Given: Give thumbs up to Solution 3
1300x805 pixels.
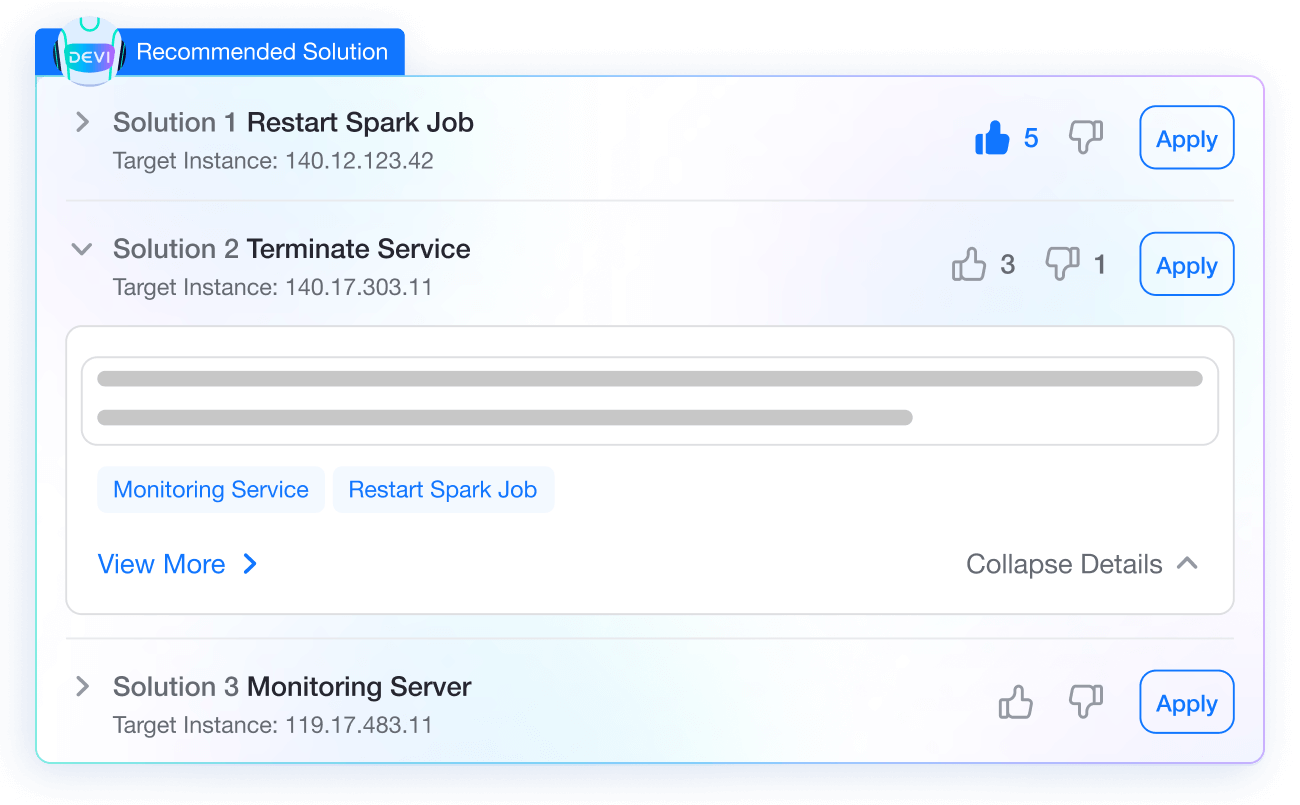Looking at the screenshot, I should click(x=1015, y=702).
